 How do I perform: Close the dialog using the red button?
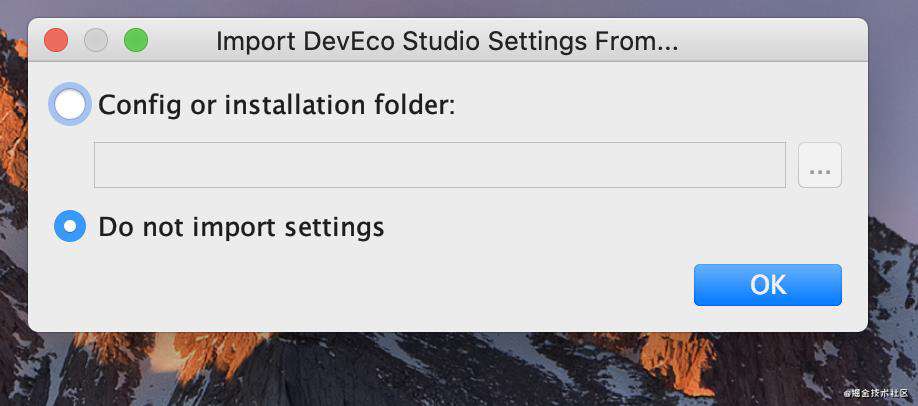point(56,40)
